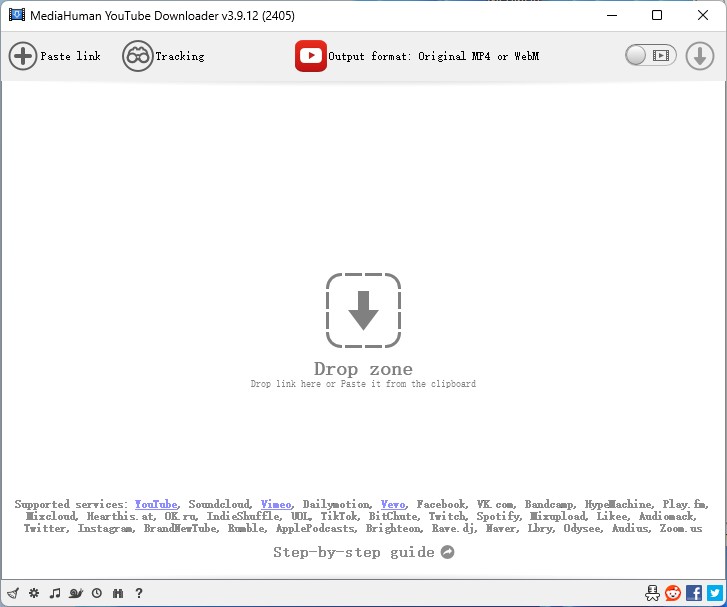
Task: Click the music note icon in status bar
Action: (x=55, y=593)
